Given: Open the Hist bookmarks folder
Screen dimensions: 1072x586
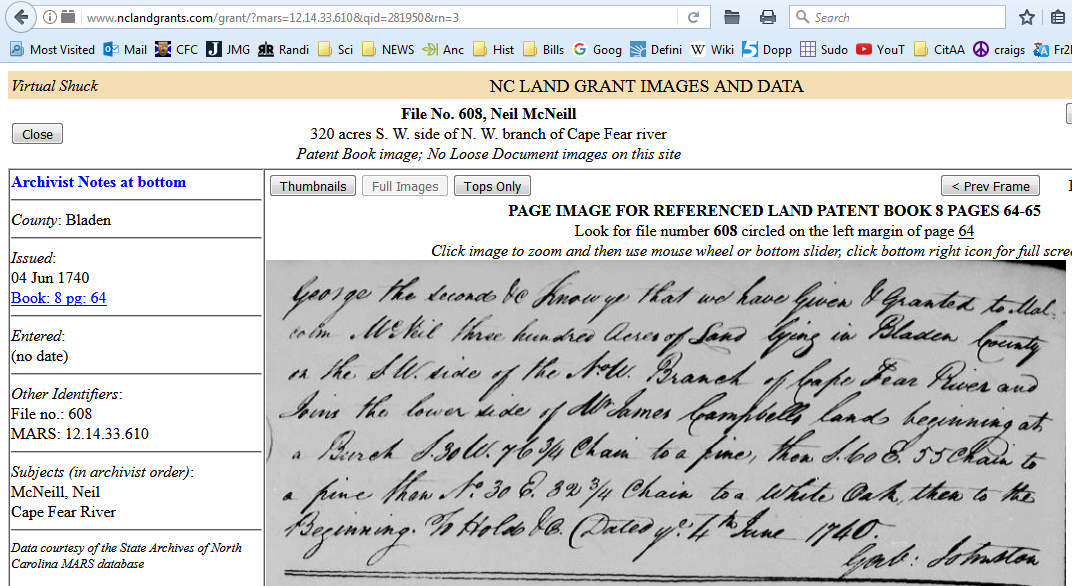Looking at the screenshot, I should (494, 49).
